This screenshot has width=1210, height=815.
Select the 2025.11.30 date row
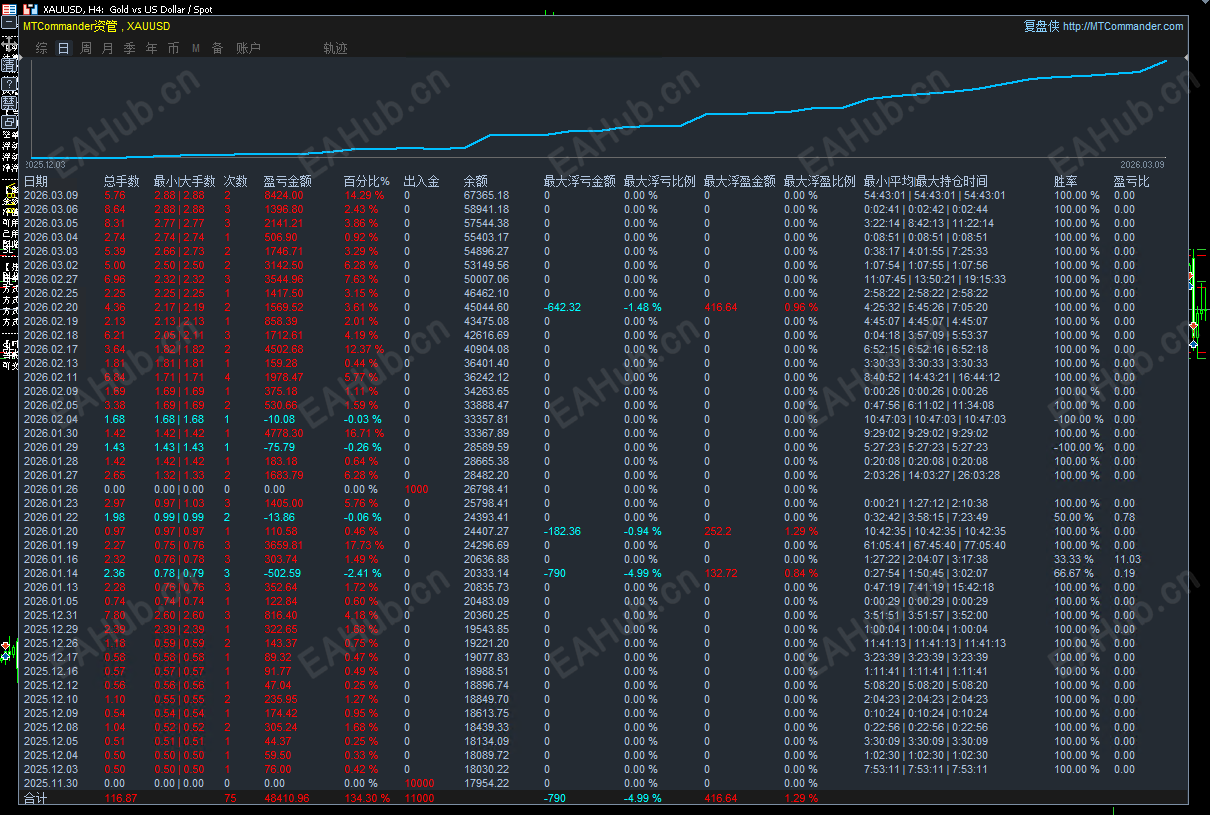(605, 783)
